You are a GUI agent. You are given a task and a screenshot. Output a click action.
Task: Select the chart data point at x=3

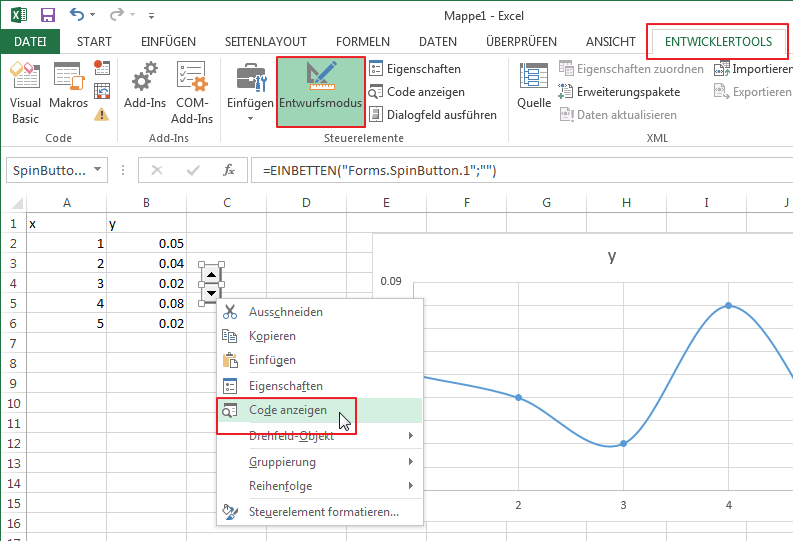coord(623,443)
